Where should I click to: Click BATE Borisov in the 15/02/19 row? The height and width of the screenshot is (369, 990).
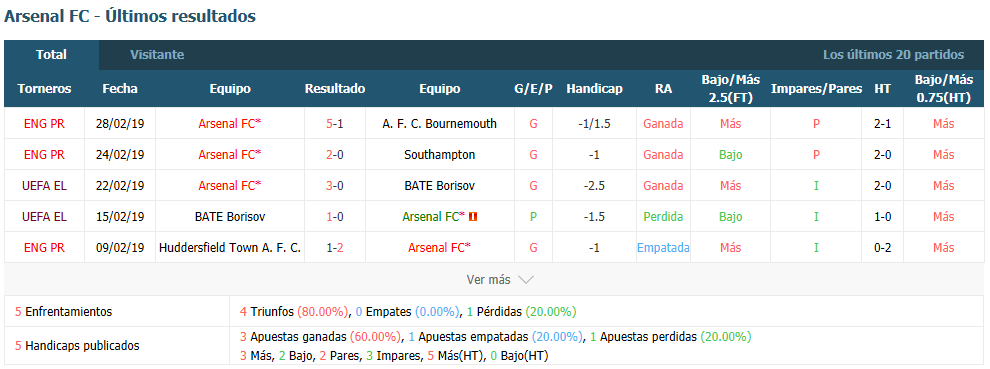pyautogui.click(x=230, y=217)
